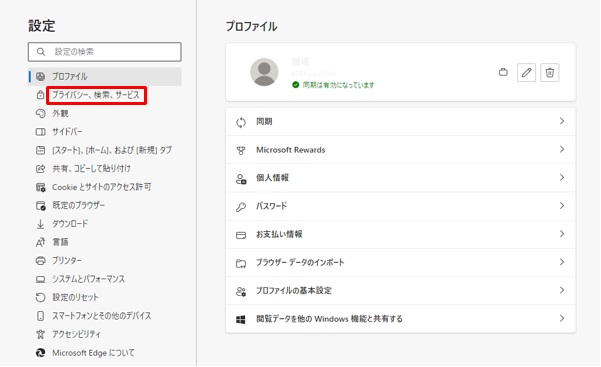Click the 既定のブラウザー icon
This screenshot has height=367, width=601.
click(x=40, y=205)
